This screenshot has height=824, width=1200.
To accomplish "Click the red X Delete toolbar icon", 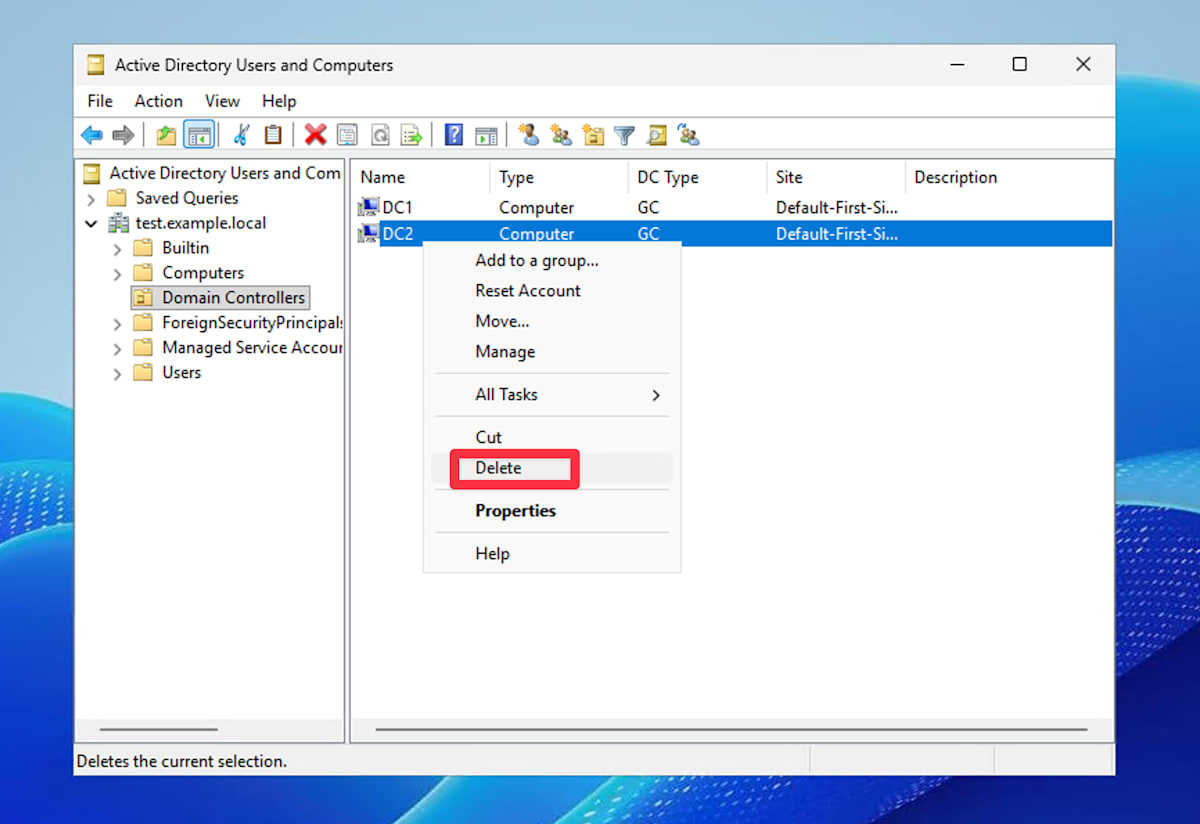I will 316,135.
